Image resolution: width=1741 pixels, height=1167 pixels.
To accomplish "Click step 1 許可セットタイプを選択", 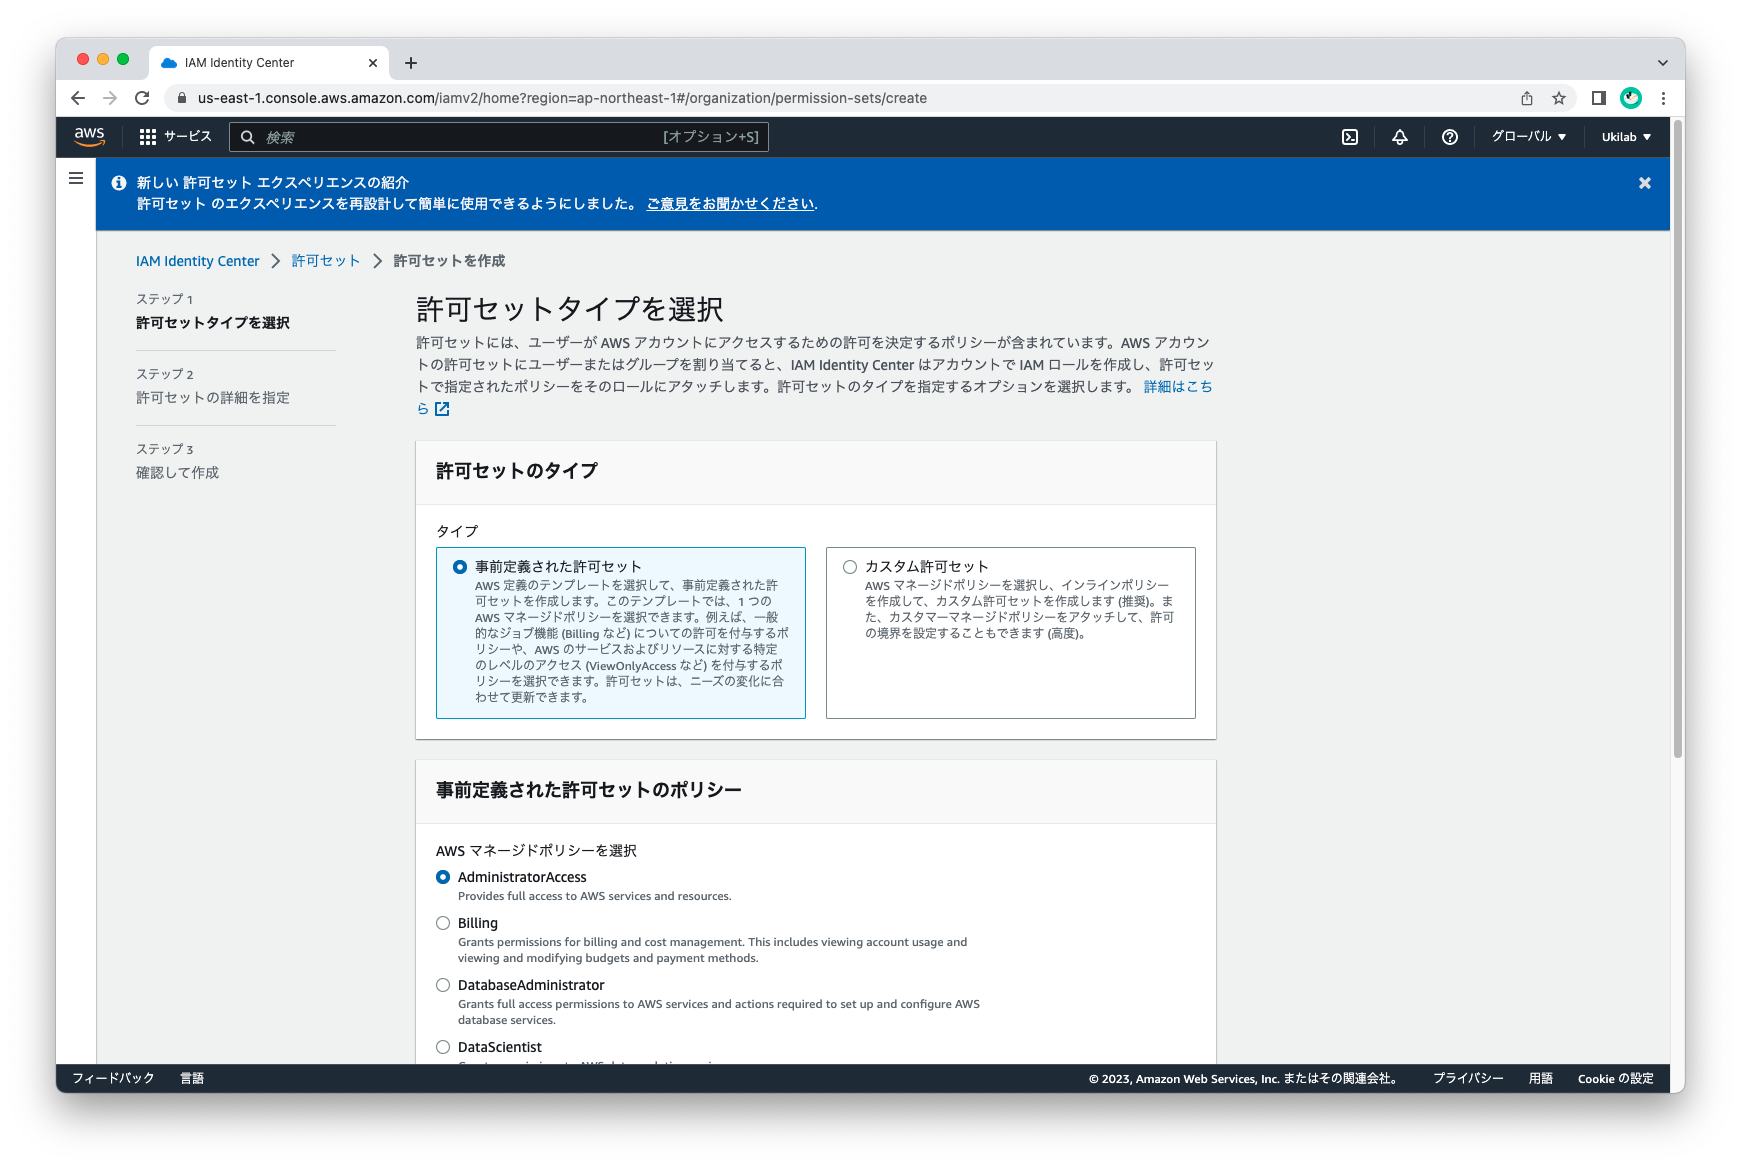I will (213, 323).
